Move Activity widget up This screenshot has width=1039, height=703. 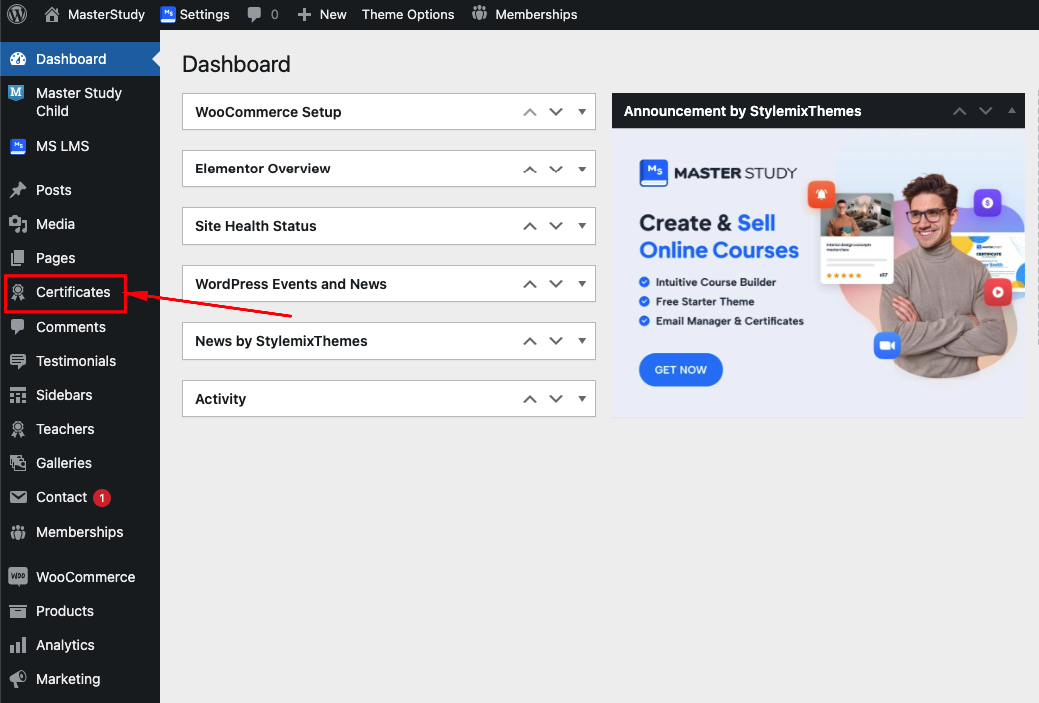tap(529, 399)
